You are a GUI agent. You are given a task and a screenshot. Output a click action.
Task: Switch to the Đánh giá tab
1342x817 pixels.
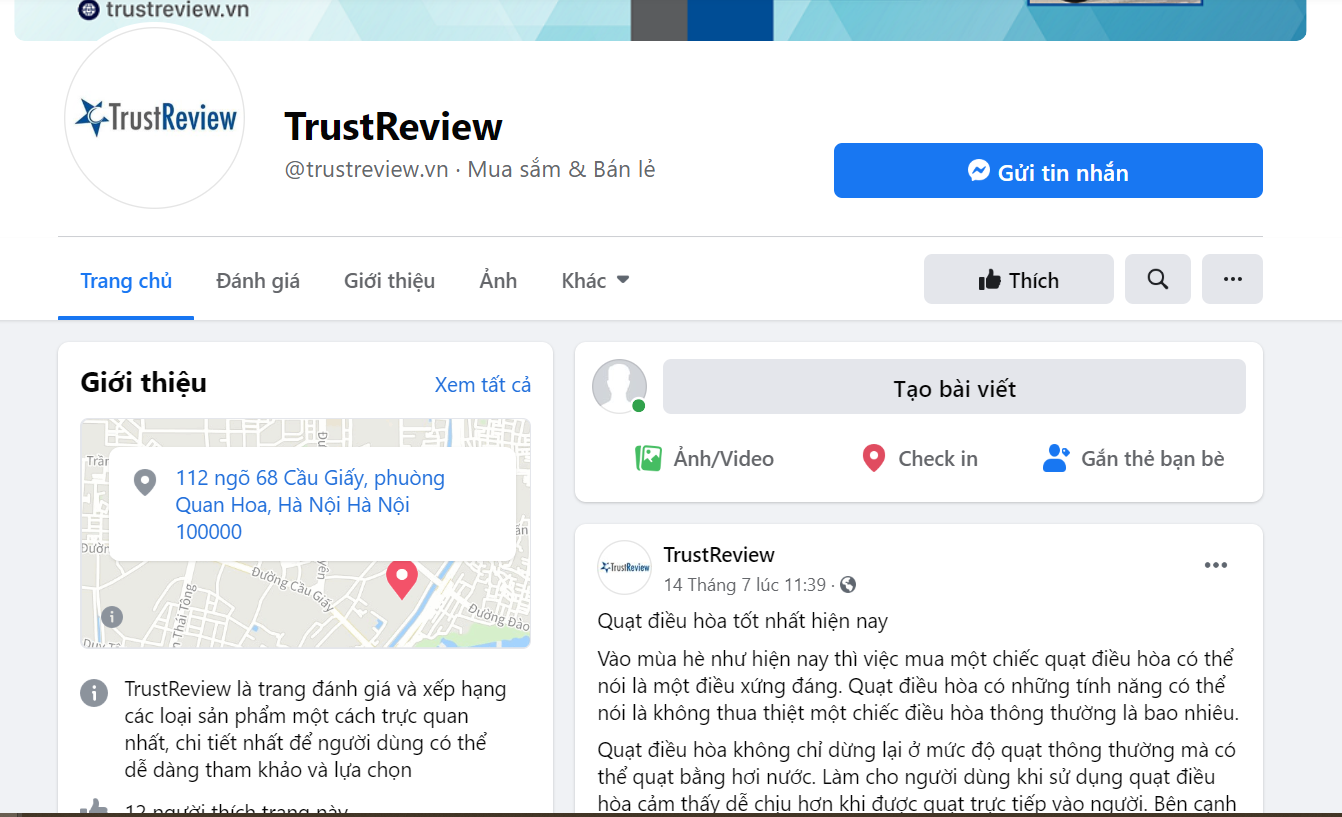pyautogui.click(x=258, y=281)
